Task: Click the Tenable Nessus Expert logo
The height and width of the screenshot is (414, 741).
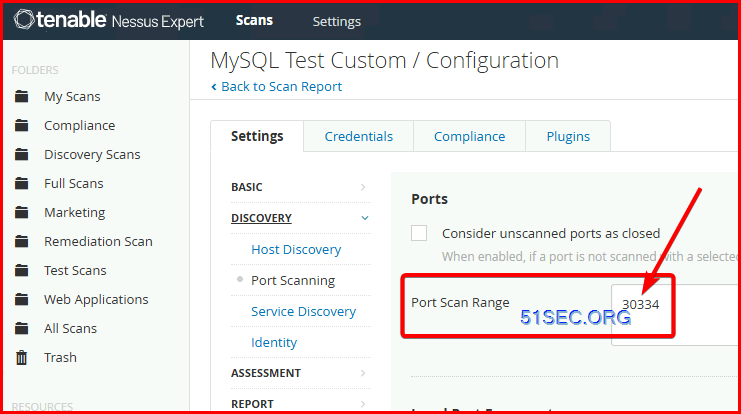Action: coord(108,20)
